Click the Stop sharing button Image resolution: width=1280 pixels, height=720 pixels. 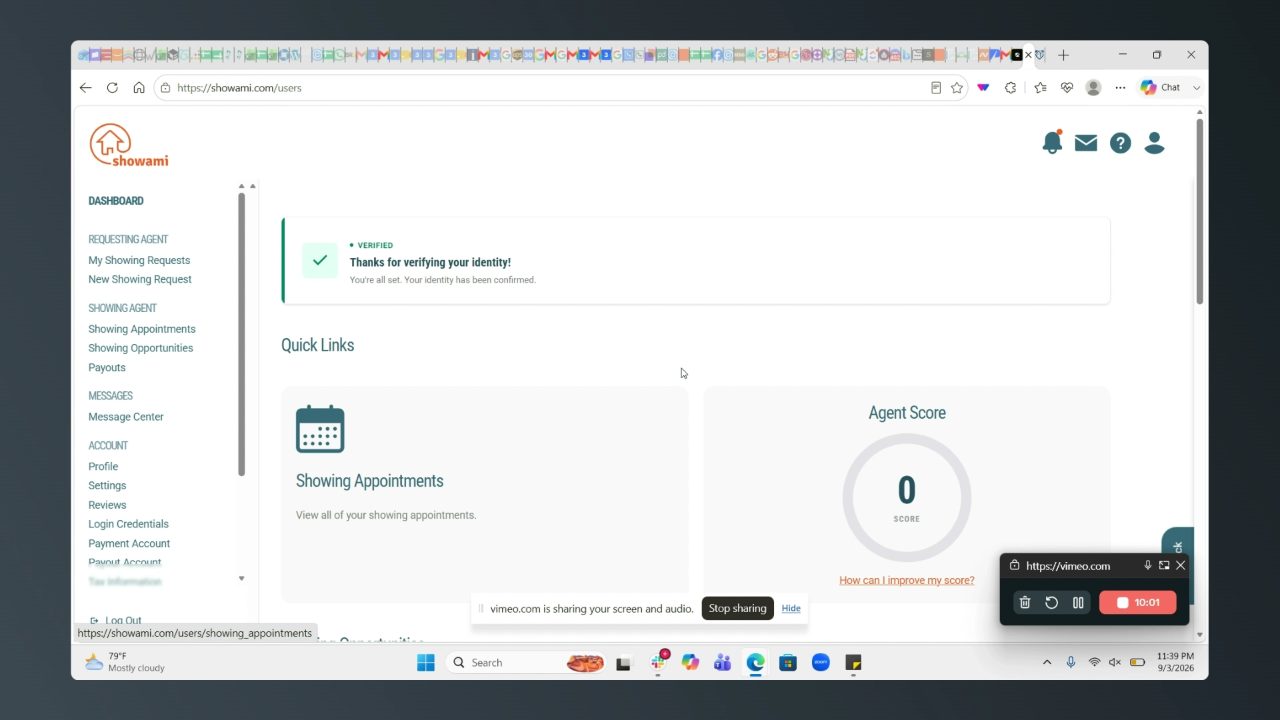coord(737,608)
